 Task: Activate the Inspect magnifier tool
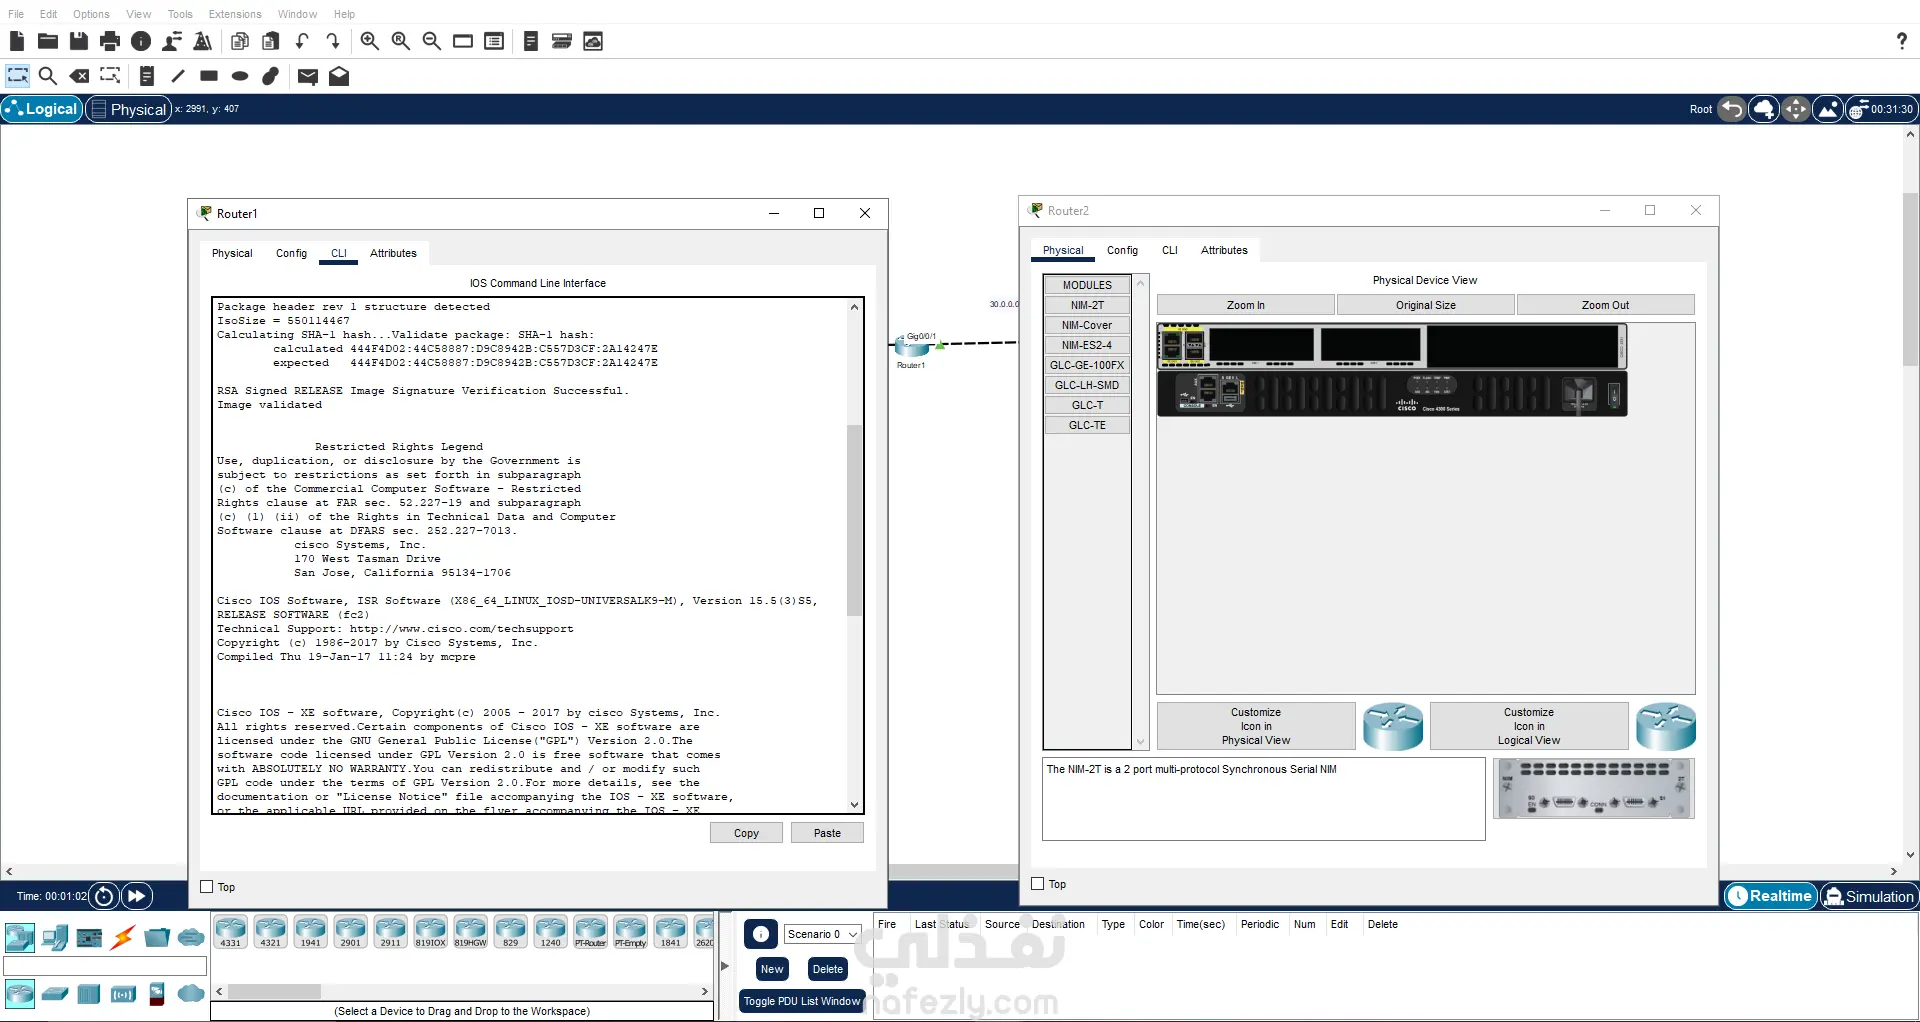(47, 76)
